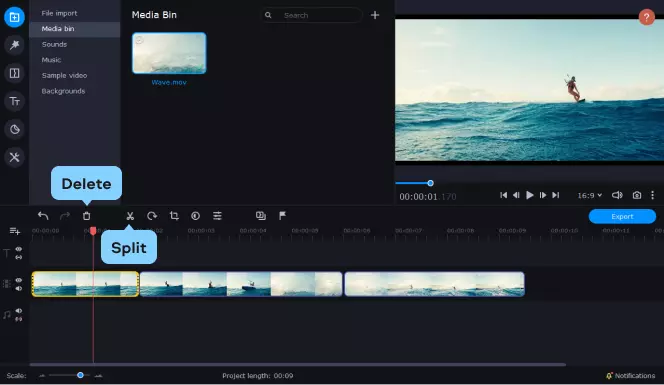Image resolution: width=664 pixels, height=385 pixels.
Task: Open the Transitions tab in sidebar
Action: 14,73
